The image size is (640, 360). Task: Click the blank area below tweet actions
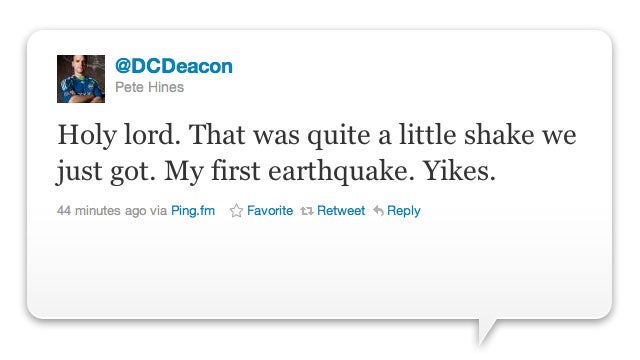click(318, 269)
